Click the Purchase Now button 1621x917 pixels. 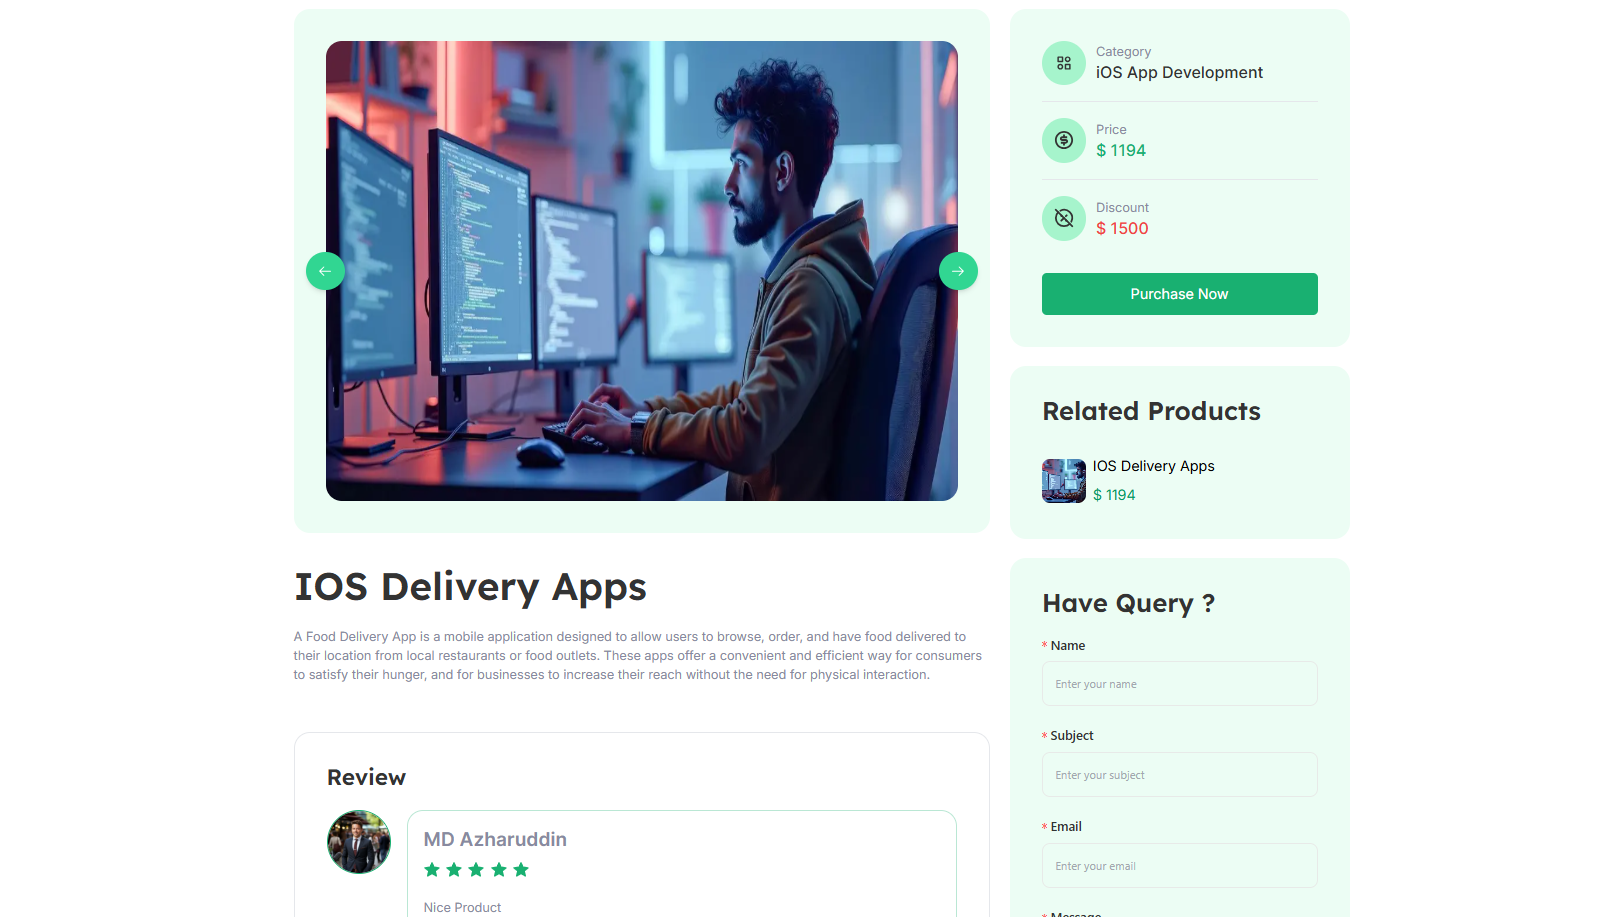[x=1179, y=294]
